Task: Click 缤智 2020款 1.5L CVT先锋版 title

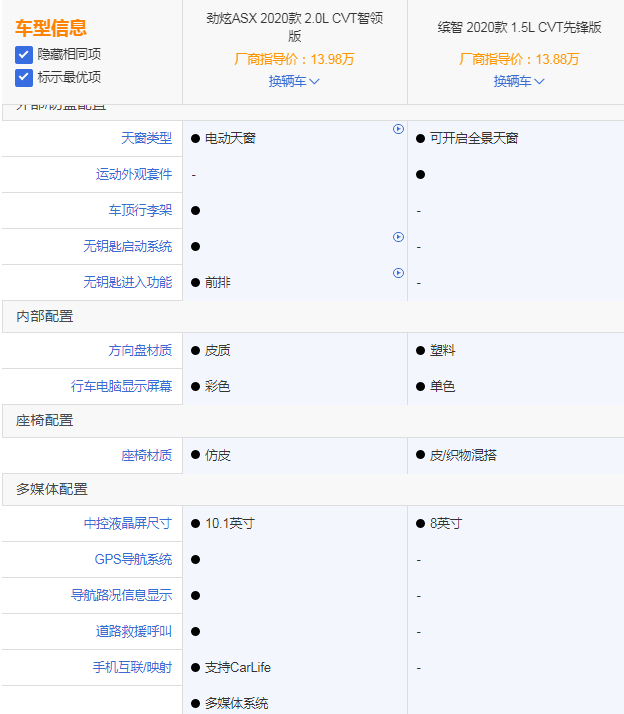Action: [520, 27]
